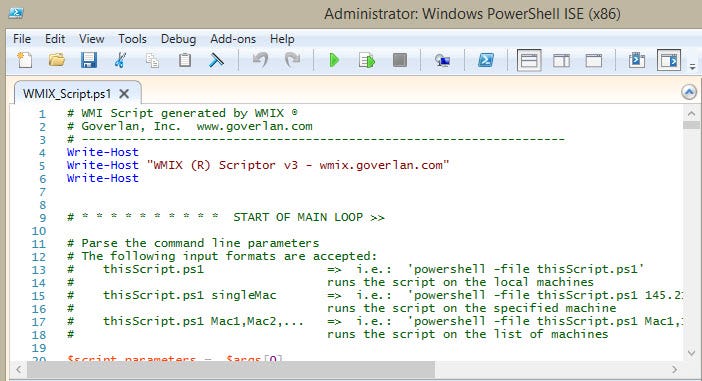Open the toolbar overflow options arrow
This screenshot has height=381, width=702.
tap(692, 67)
